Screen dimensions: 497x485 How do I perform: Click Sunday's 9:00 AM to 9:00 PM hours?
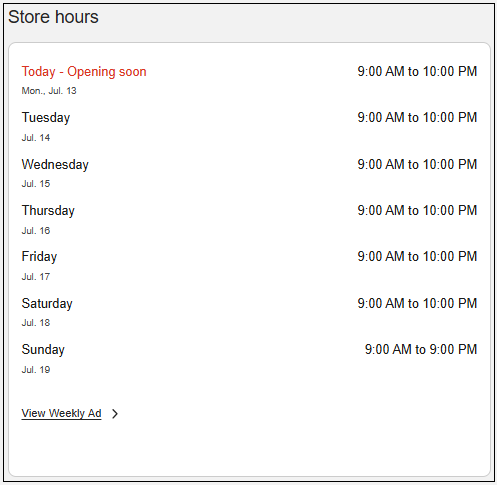[x=421, y=349]
